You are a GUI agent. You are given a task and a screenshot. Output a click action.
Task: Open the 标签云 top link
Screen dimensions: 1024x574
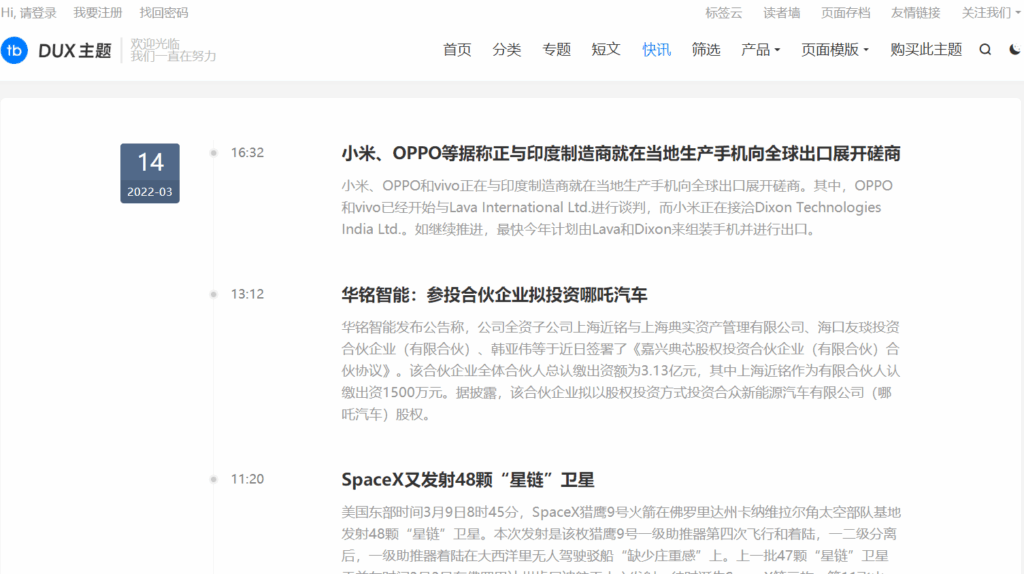(723, 12)
